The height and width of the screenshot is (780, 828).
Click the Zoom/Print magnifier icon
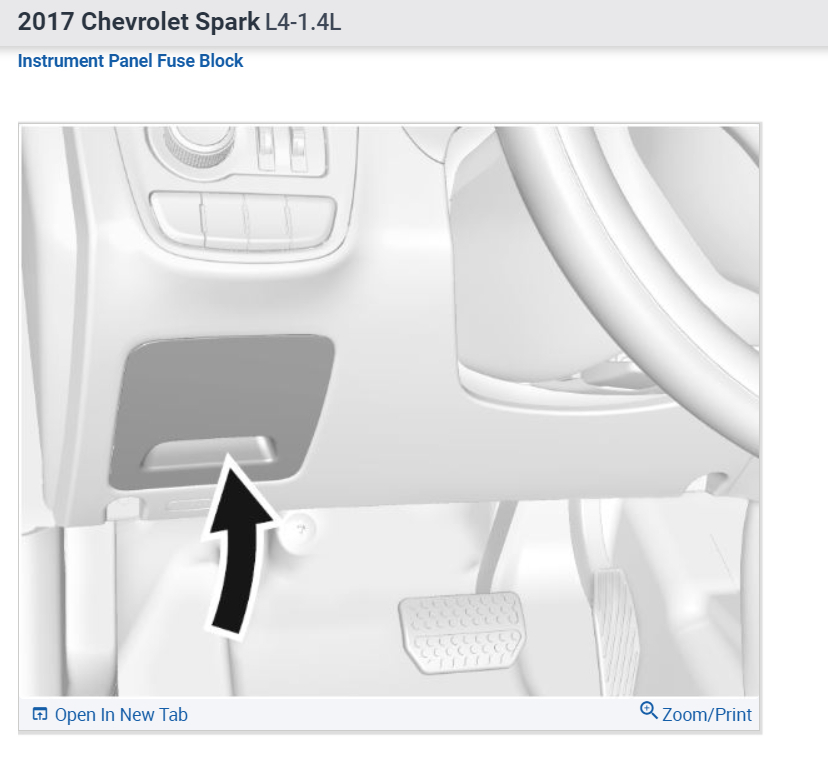(x=648, y=711)
